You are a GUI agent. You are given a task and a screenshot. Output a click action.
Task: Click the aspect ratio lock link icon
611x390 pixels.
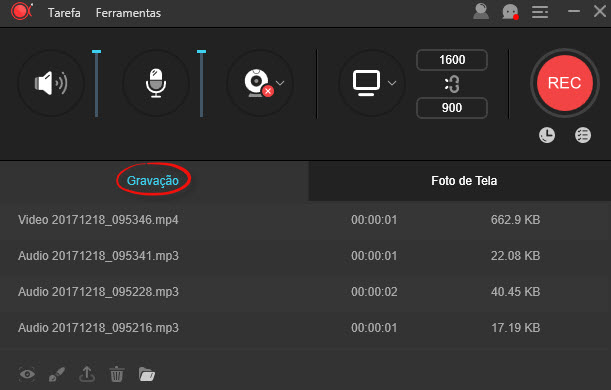pos(452,84)
